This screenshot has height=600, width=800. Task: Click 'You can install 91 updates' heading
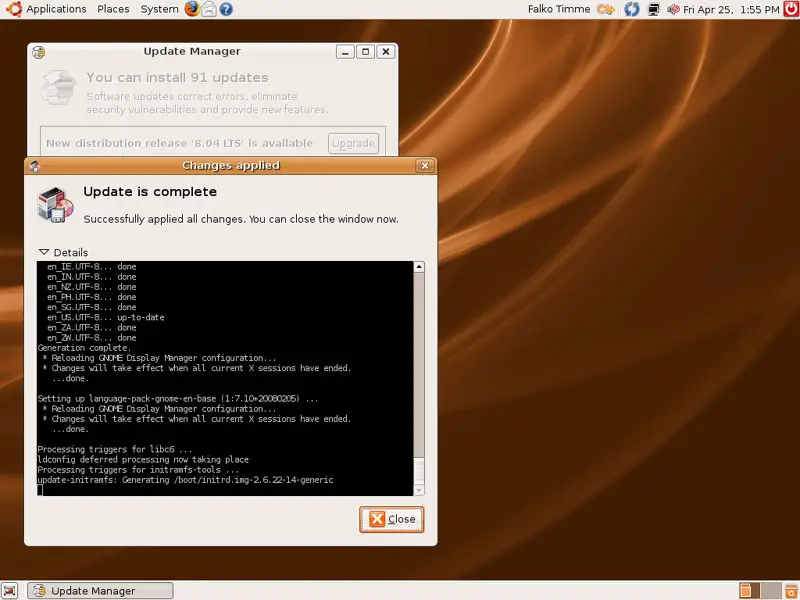(x=177, y=78)
